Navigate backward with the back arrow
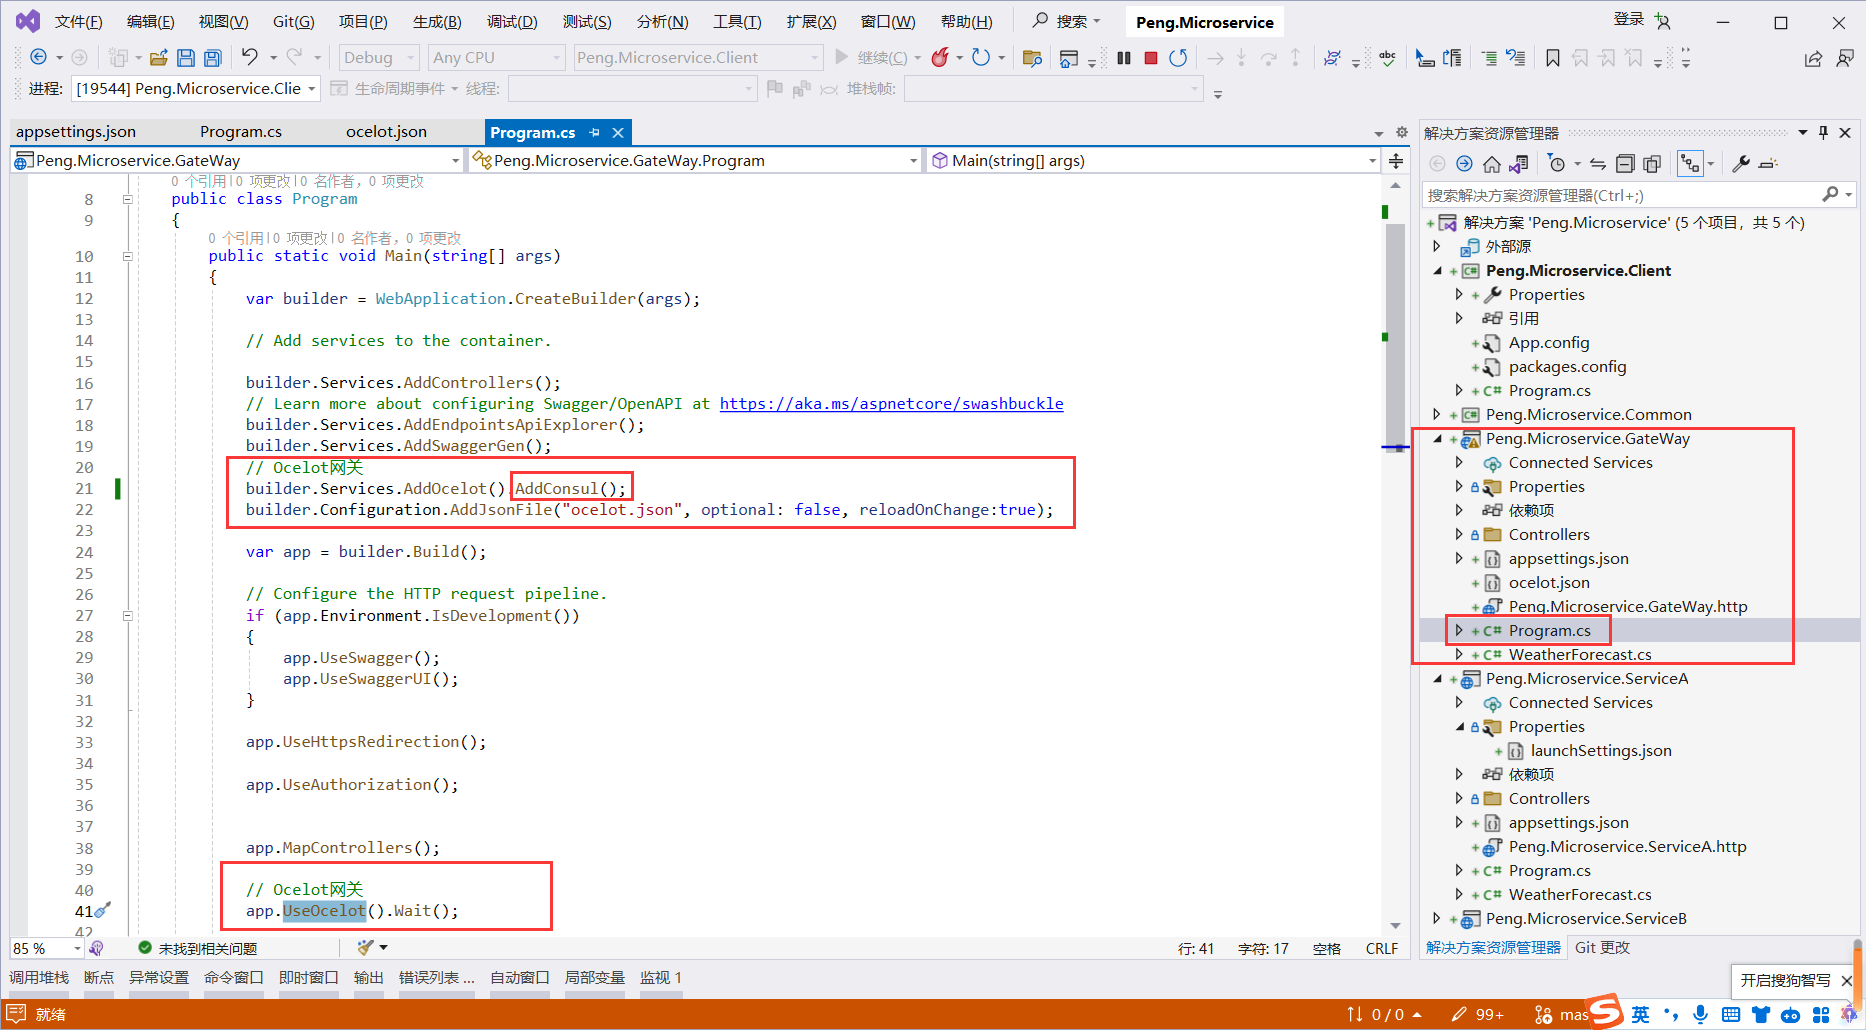The height and width of the screenshot is (1030, 1866). click(x=38, y=58)
